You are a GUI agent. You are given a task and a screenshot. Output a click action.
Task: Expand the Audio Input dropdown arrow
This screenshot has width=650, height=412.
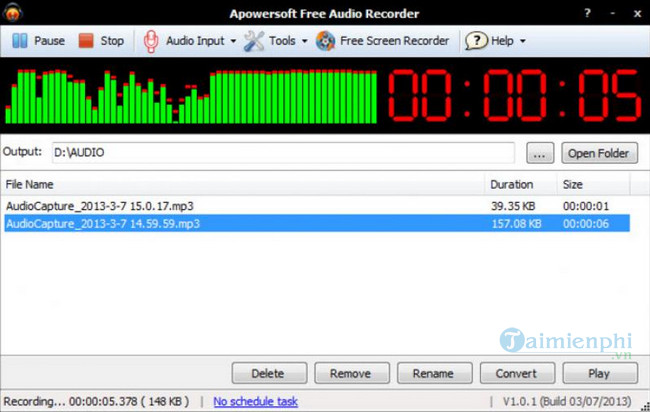click(x=233, y=41)
